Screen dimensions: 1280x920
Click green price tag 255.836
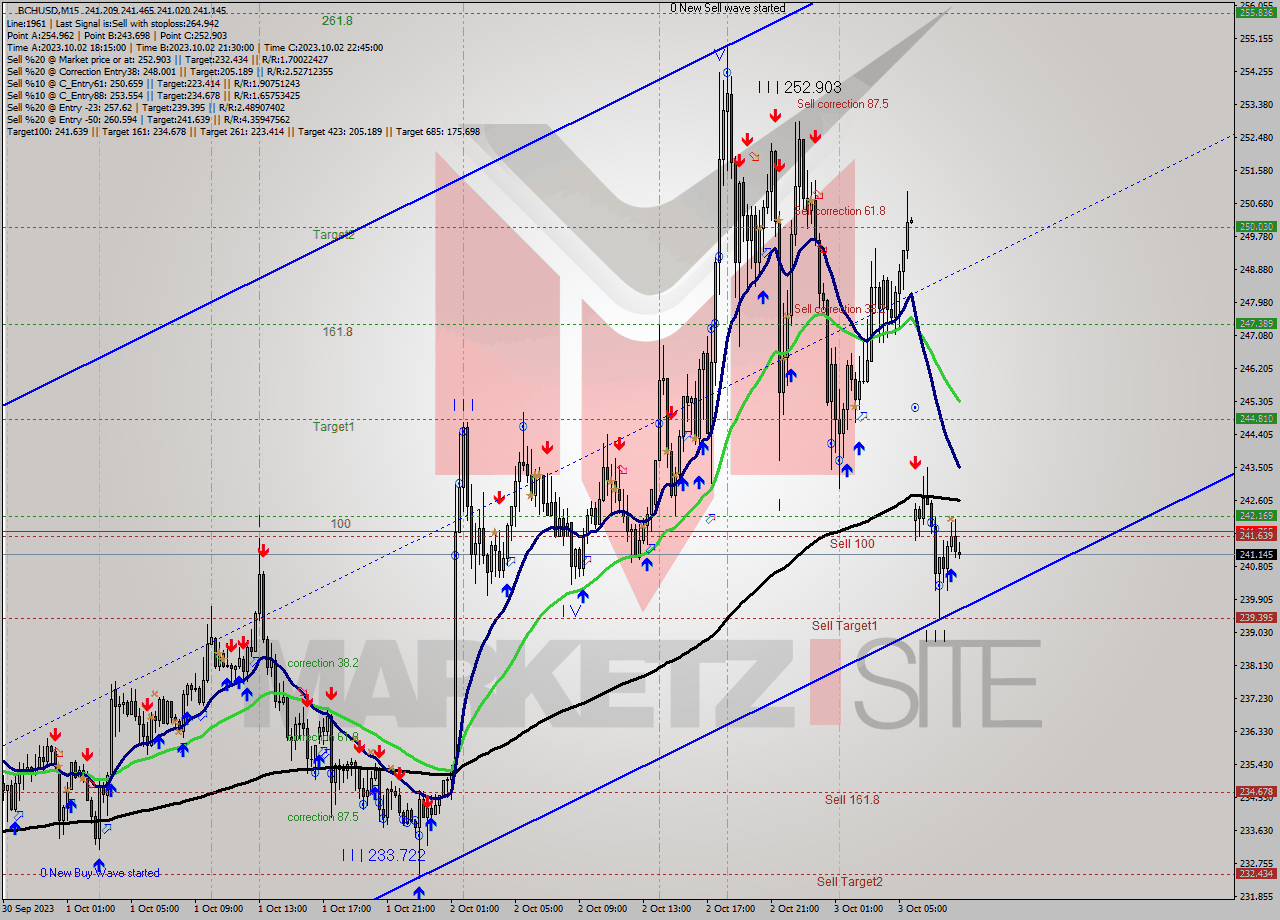click(1256, 12)
